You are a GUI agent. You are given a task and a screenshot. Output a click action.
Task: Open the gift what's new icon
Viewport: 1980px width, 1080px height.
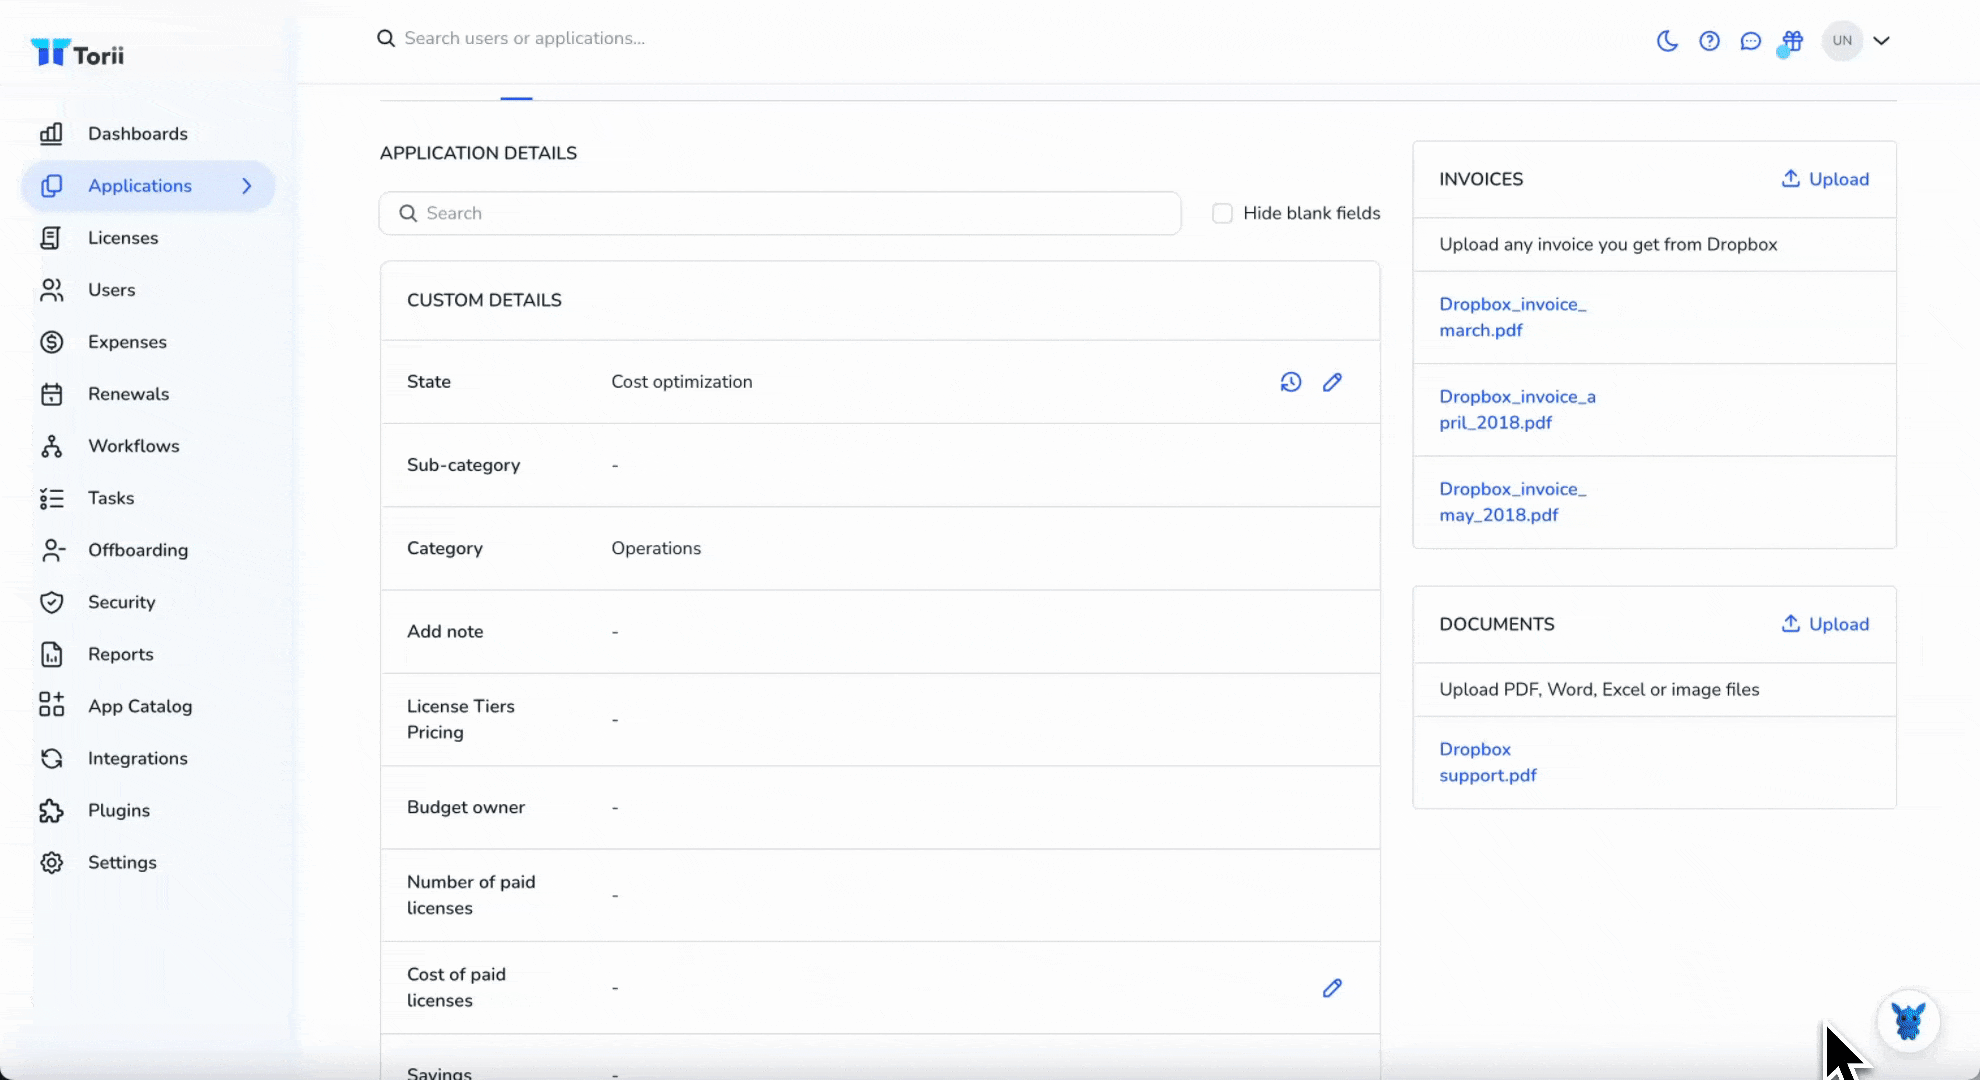tap(1792, 41)
